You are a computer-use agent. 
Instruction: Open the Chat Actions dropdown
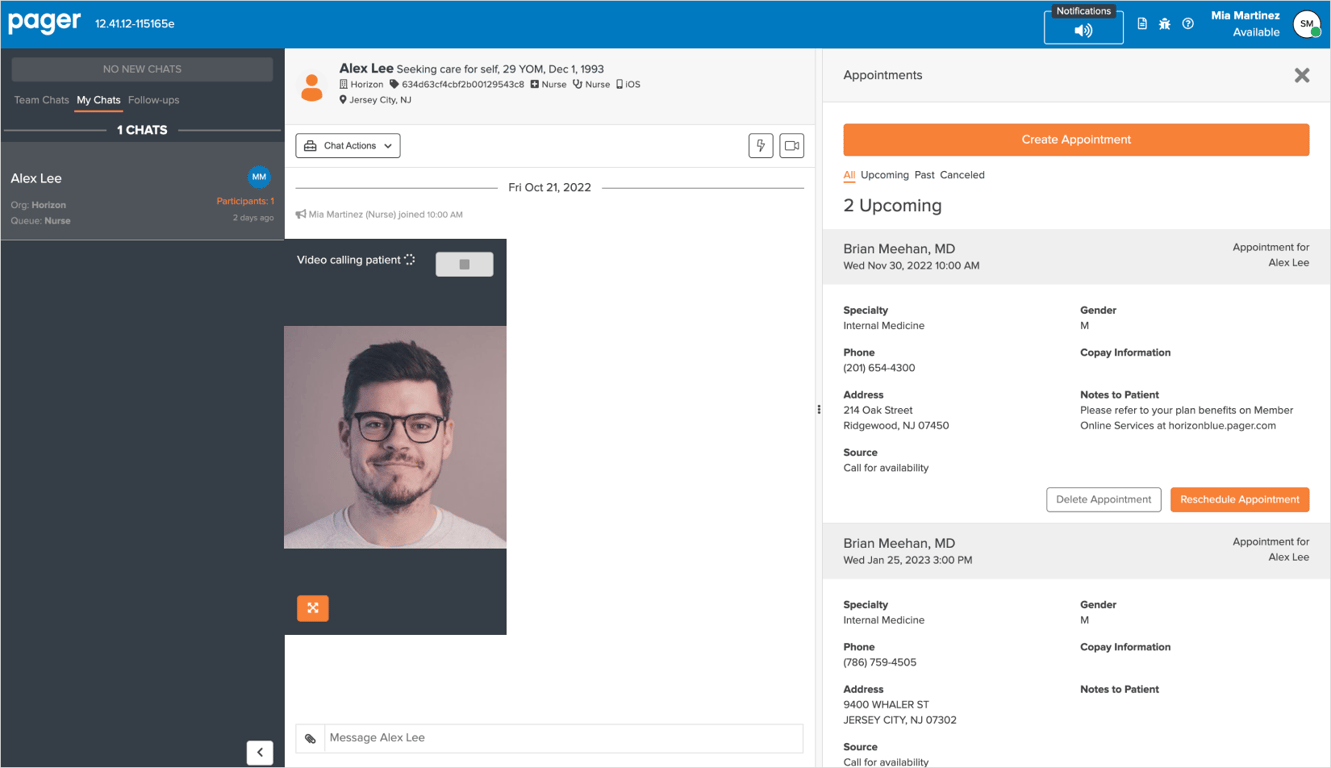pos(348,146)
